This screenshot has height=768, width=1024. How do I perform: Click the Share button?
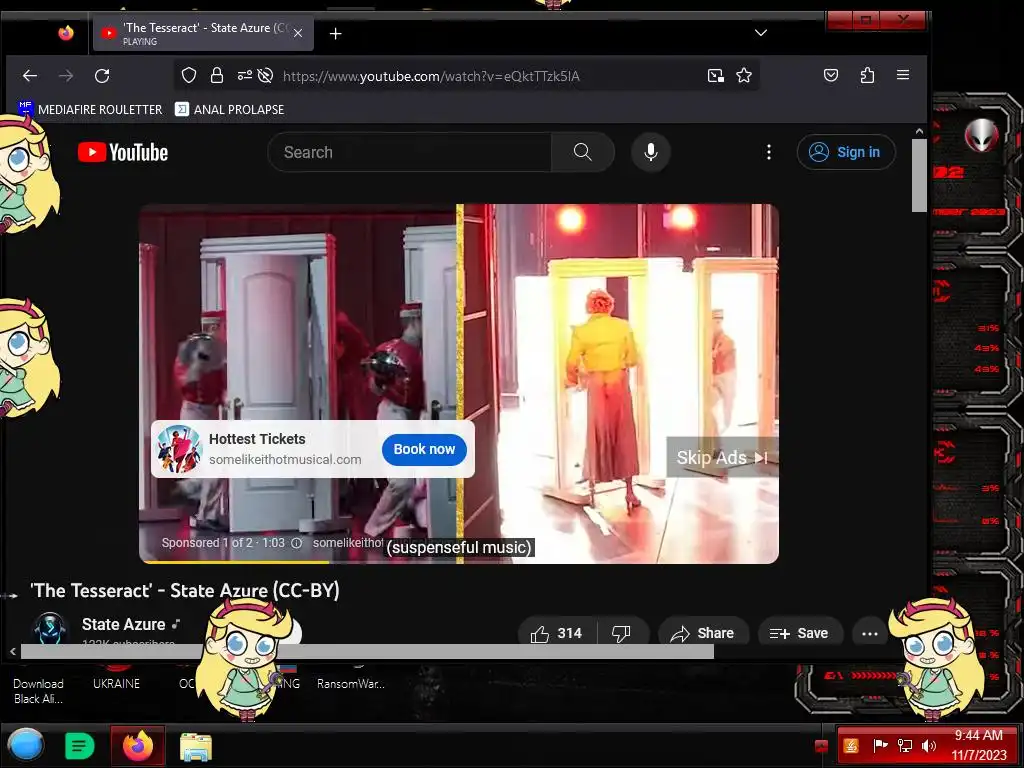point(703,633)
